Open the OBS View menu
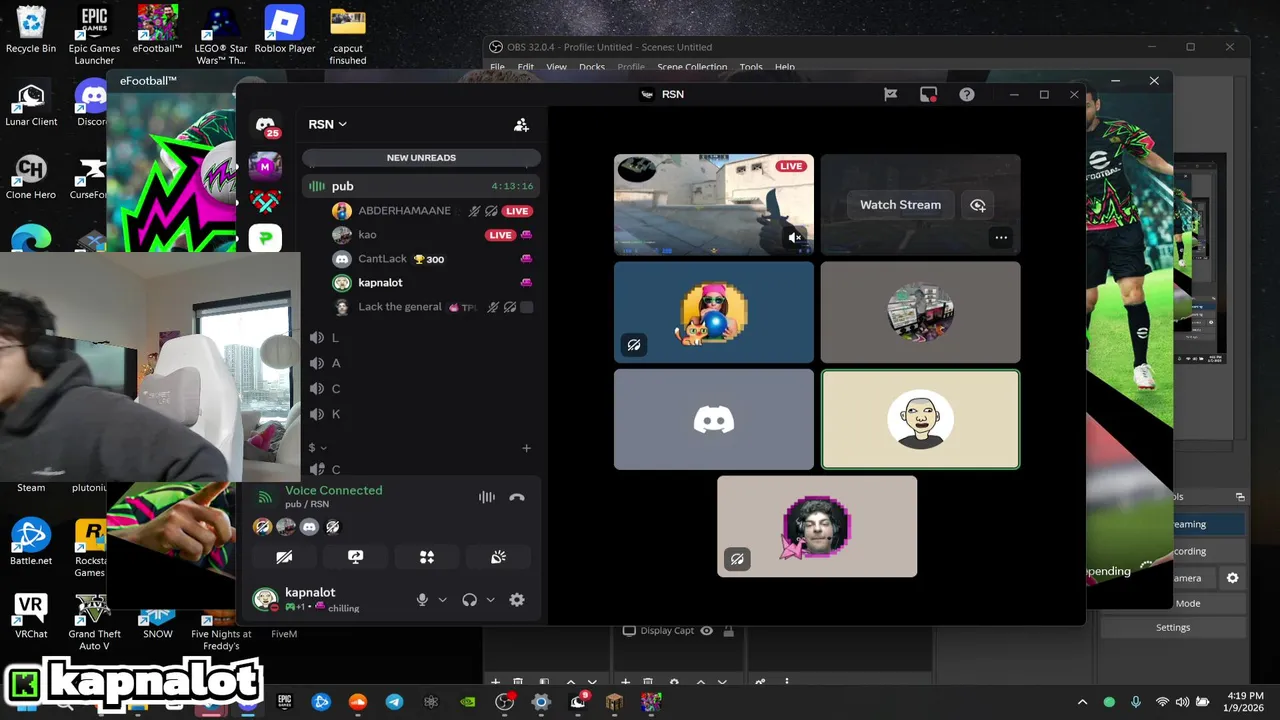 point(556,67)
